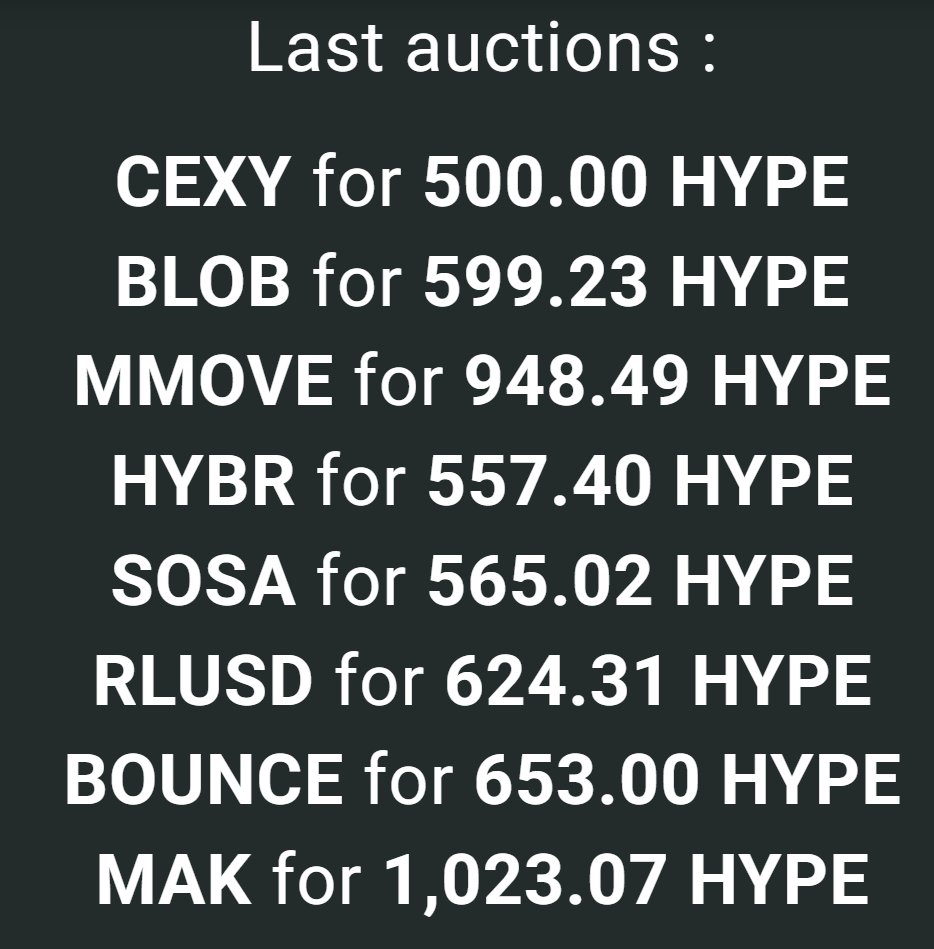This screenshot has height=949, width=934.
Task: Click the BOUNCE auction ticker
Action: pyautogui.click(x=204, y=779)
